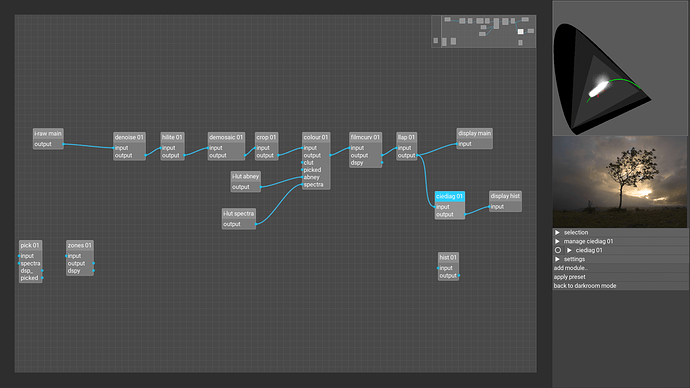Click the hist 01 output connector
Viewport: 690px width, 388px height.
tap(459, 275)
